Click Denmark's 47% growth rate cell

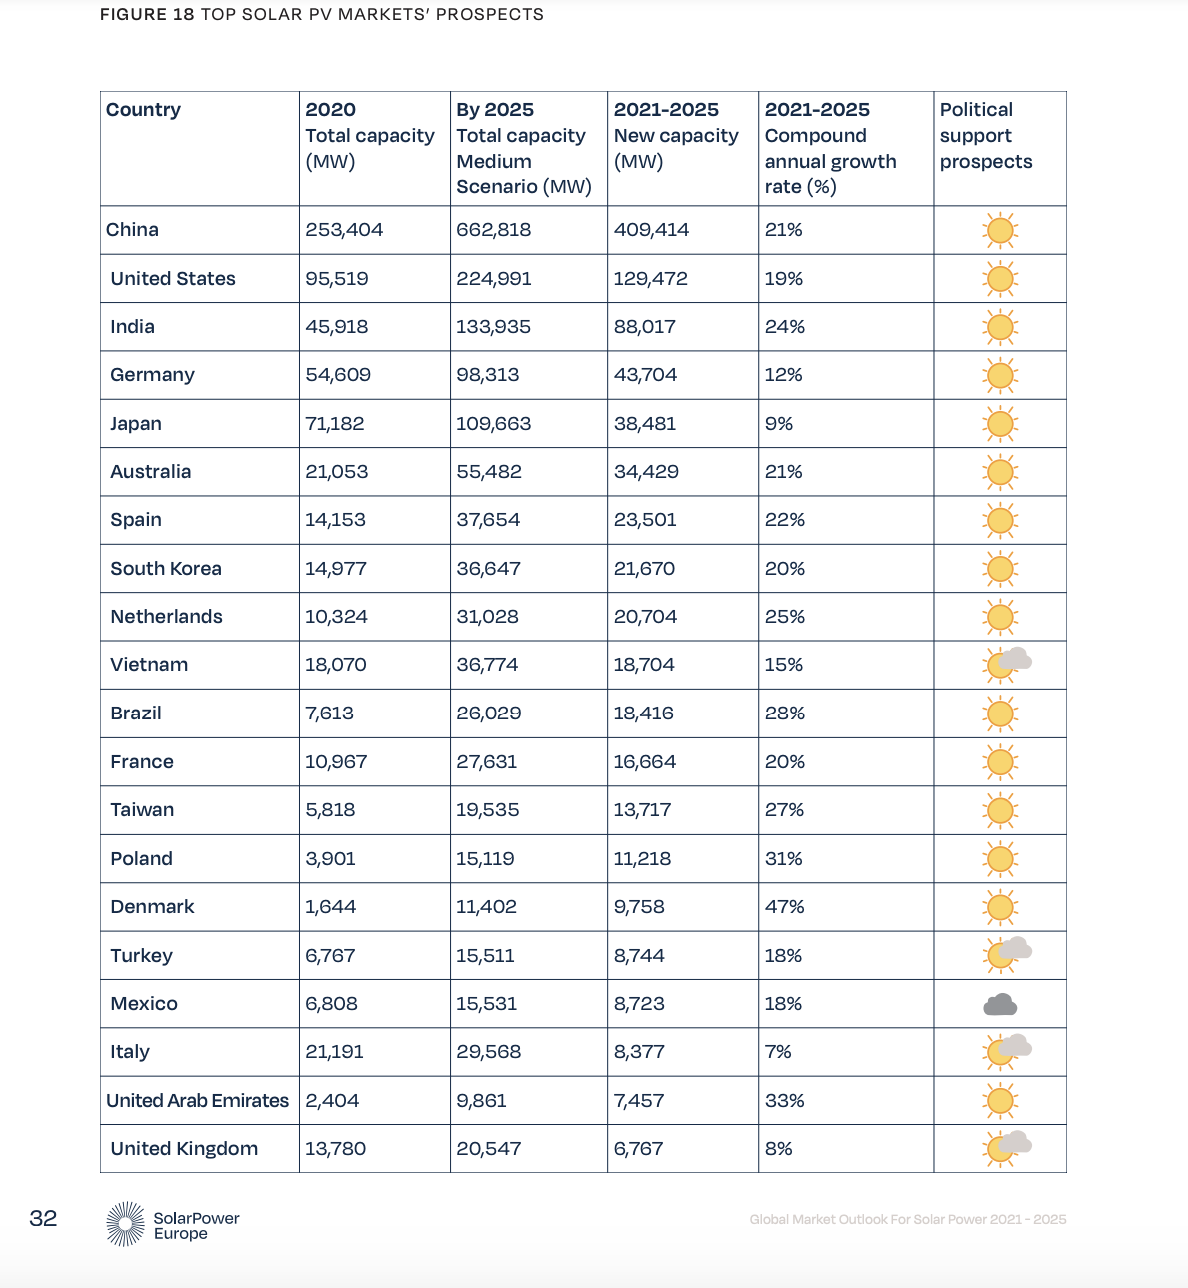pos(785,907)
